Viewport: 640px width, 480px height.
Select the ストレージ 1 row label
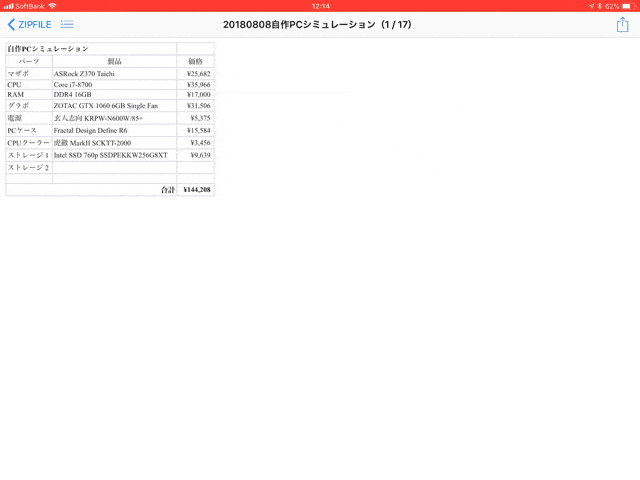[x=29, y=155]
